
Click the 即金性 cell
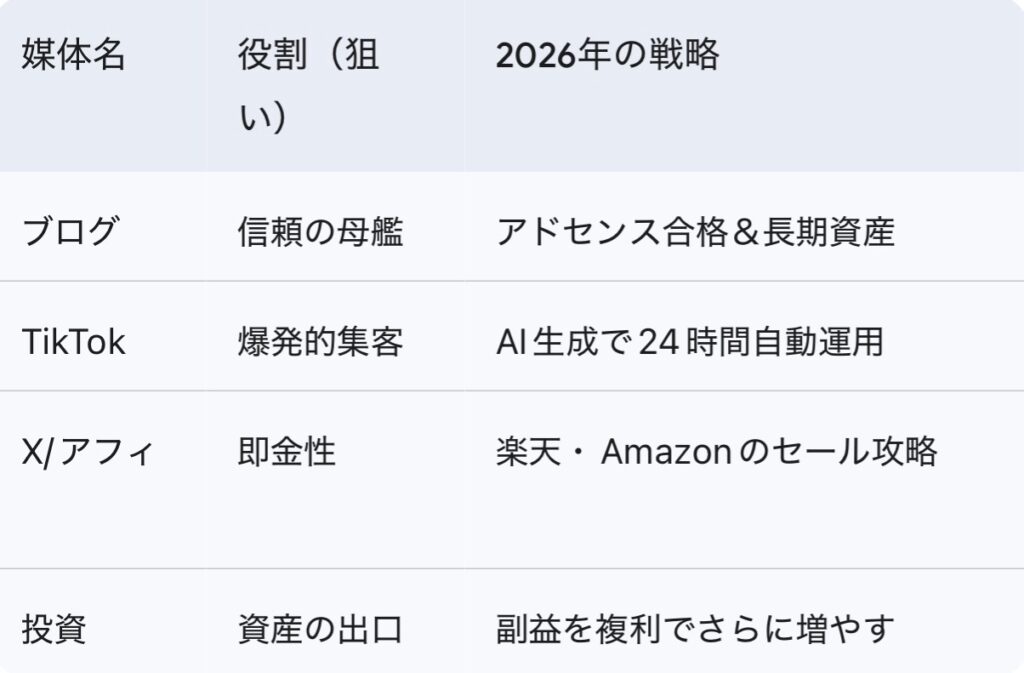(x=287, y=452)
